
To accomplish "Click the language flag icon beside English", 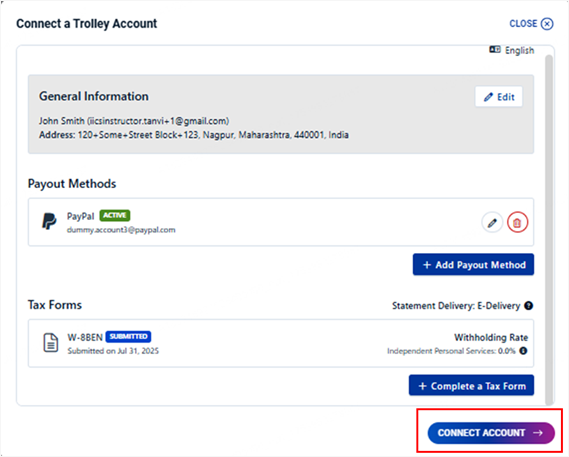I will click(495, 49).
